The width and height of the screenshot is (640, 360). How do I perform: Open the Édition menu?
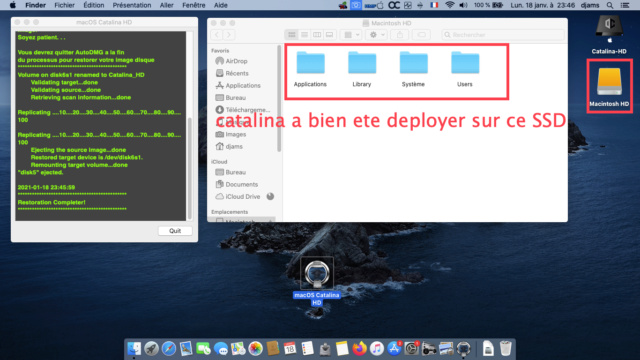(94, 5)
